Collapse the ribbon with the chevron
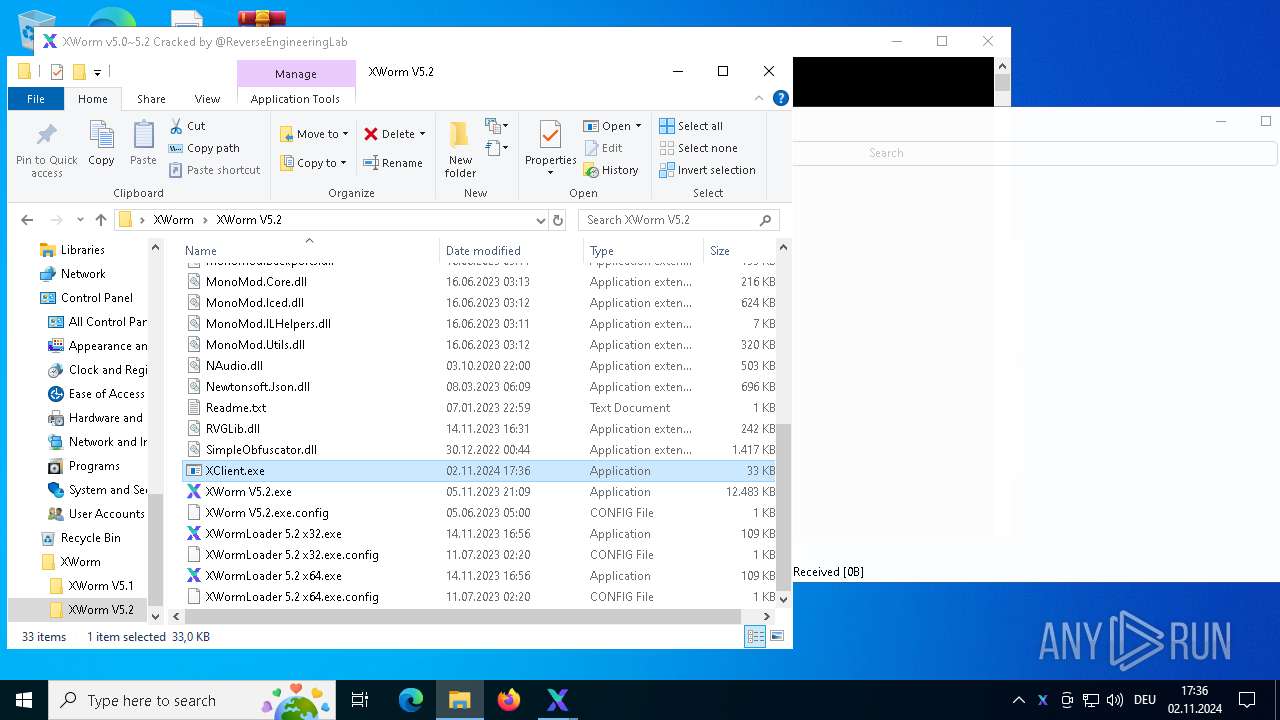The image size is (1280, 720). tap(761, 98)
